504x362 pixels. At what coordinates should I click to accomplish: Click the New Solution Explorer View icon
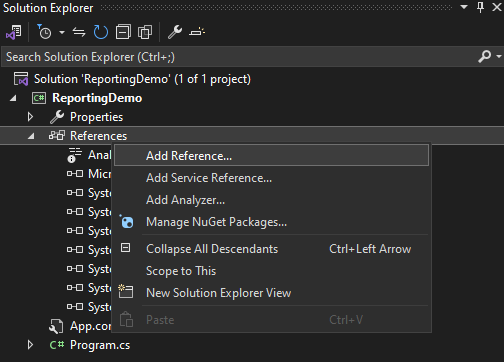[x=126, y=291]
